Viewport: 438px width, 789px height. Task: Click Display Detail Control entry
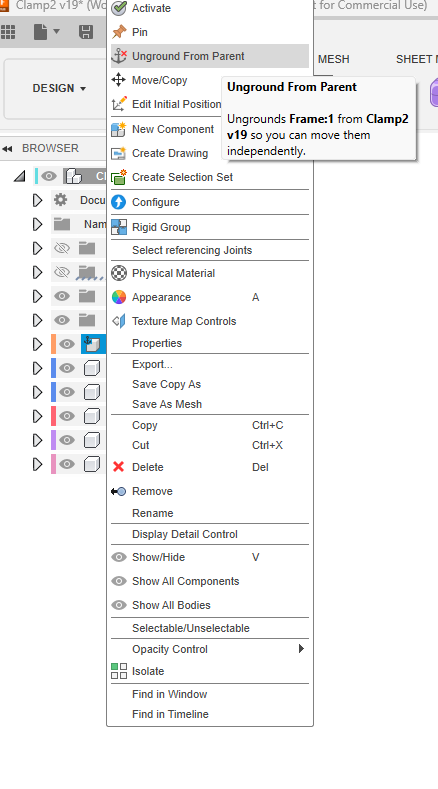tap(185, 534)
